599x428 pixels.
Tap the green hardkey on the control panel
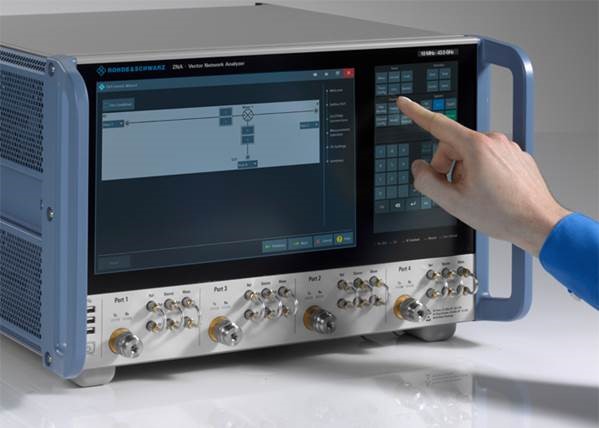click(x=451, y=115)
